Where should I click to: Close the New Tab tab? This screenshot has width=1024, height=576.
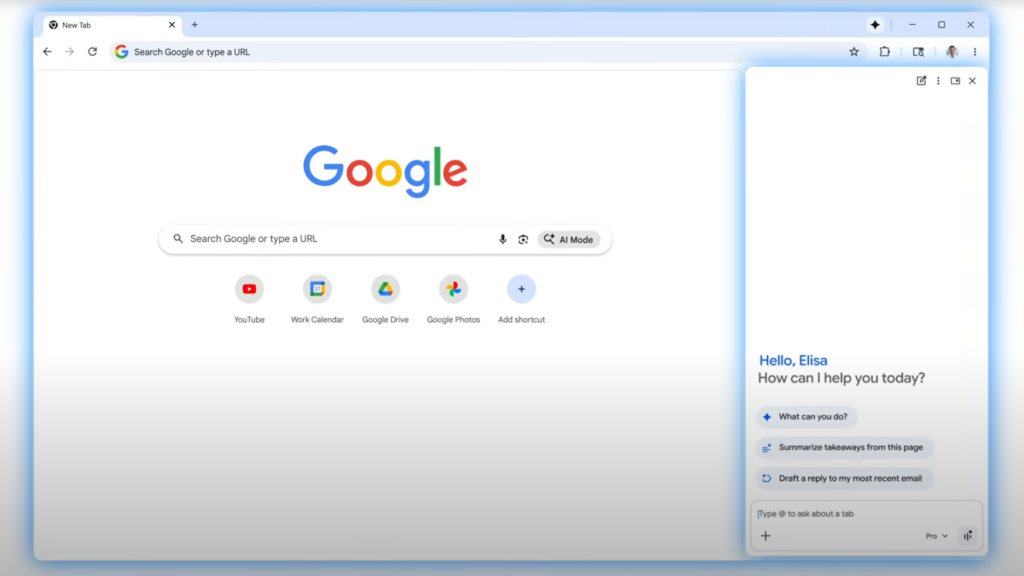(x=172, y=25)
